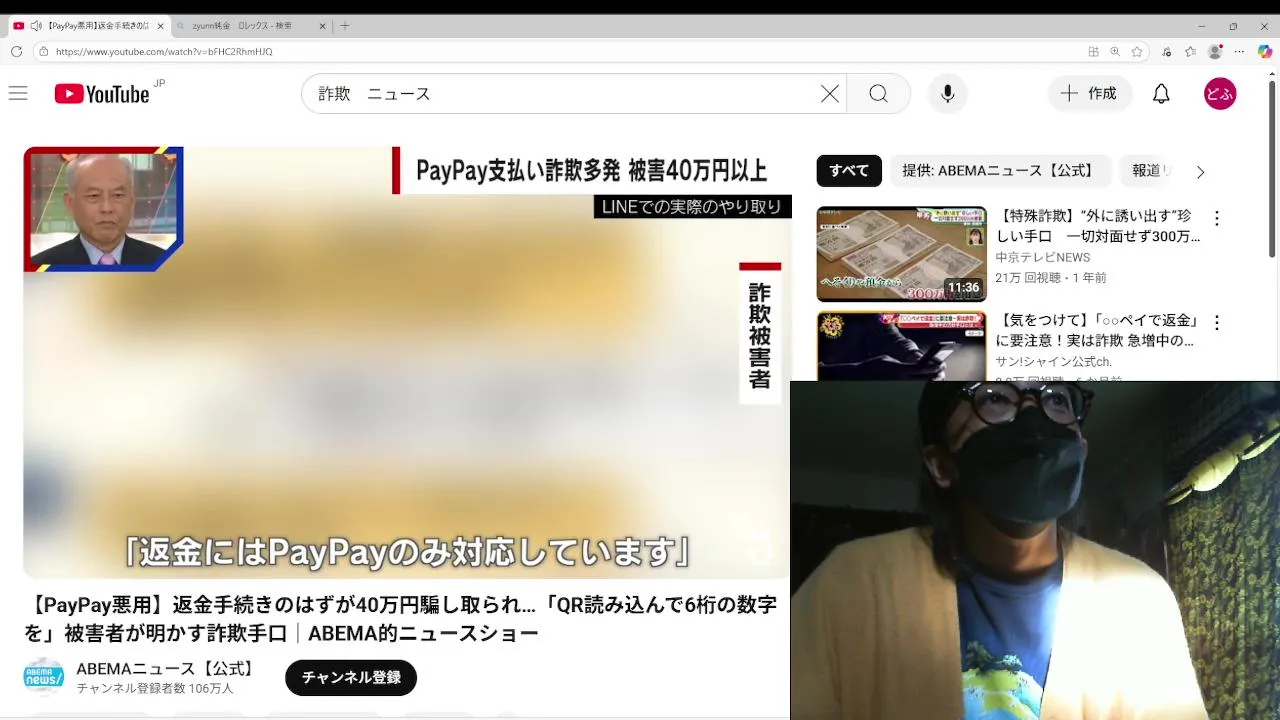
Task: Open the ○○ペイで返金 video thumbnail
Action: (901, 346)
